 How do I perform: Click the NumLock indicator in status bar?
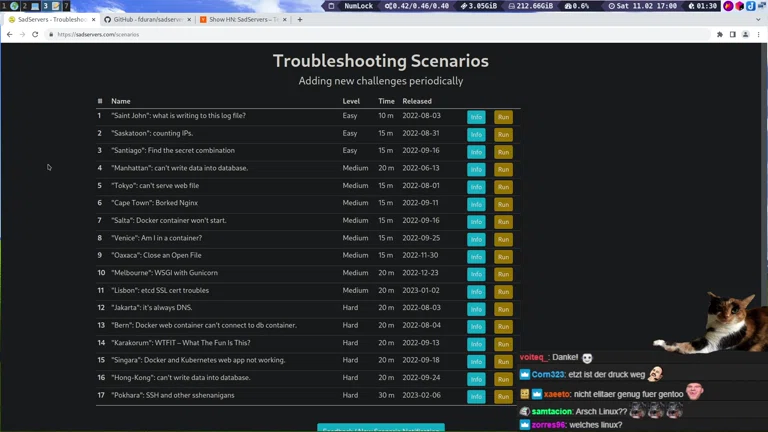[x=358, y=6]
